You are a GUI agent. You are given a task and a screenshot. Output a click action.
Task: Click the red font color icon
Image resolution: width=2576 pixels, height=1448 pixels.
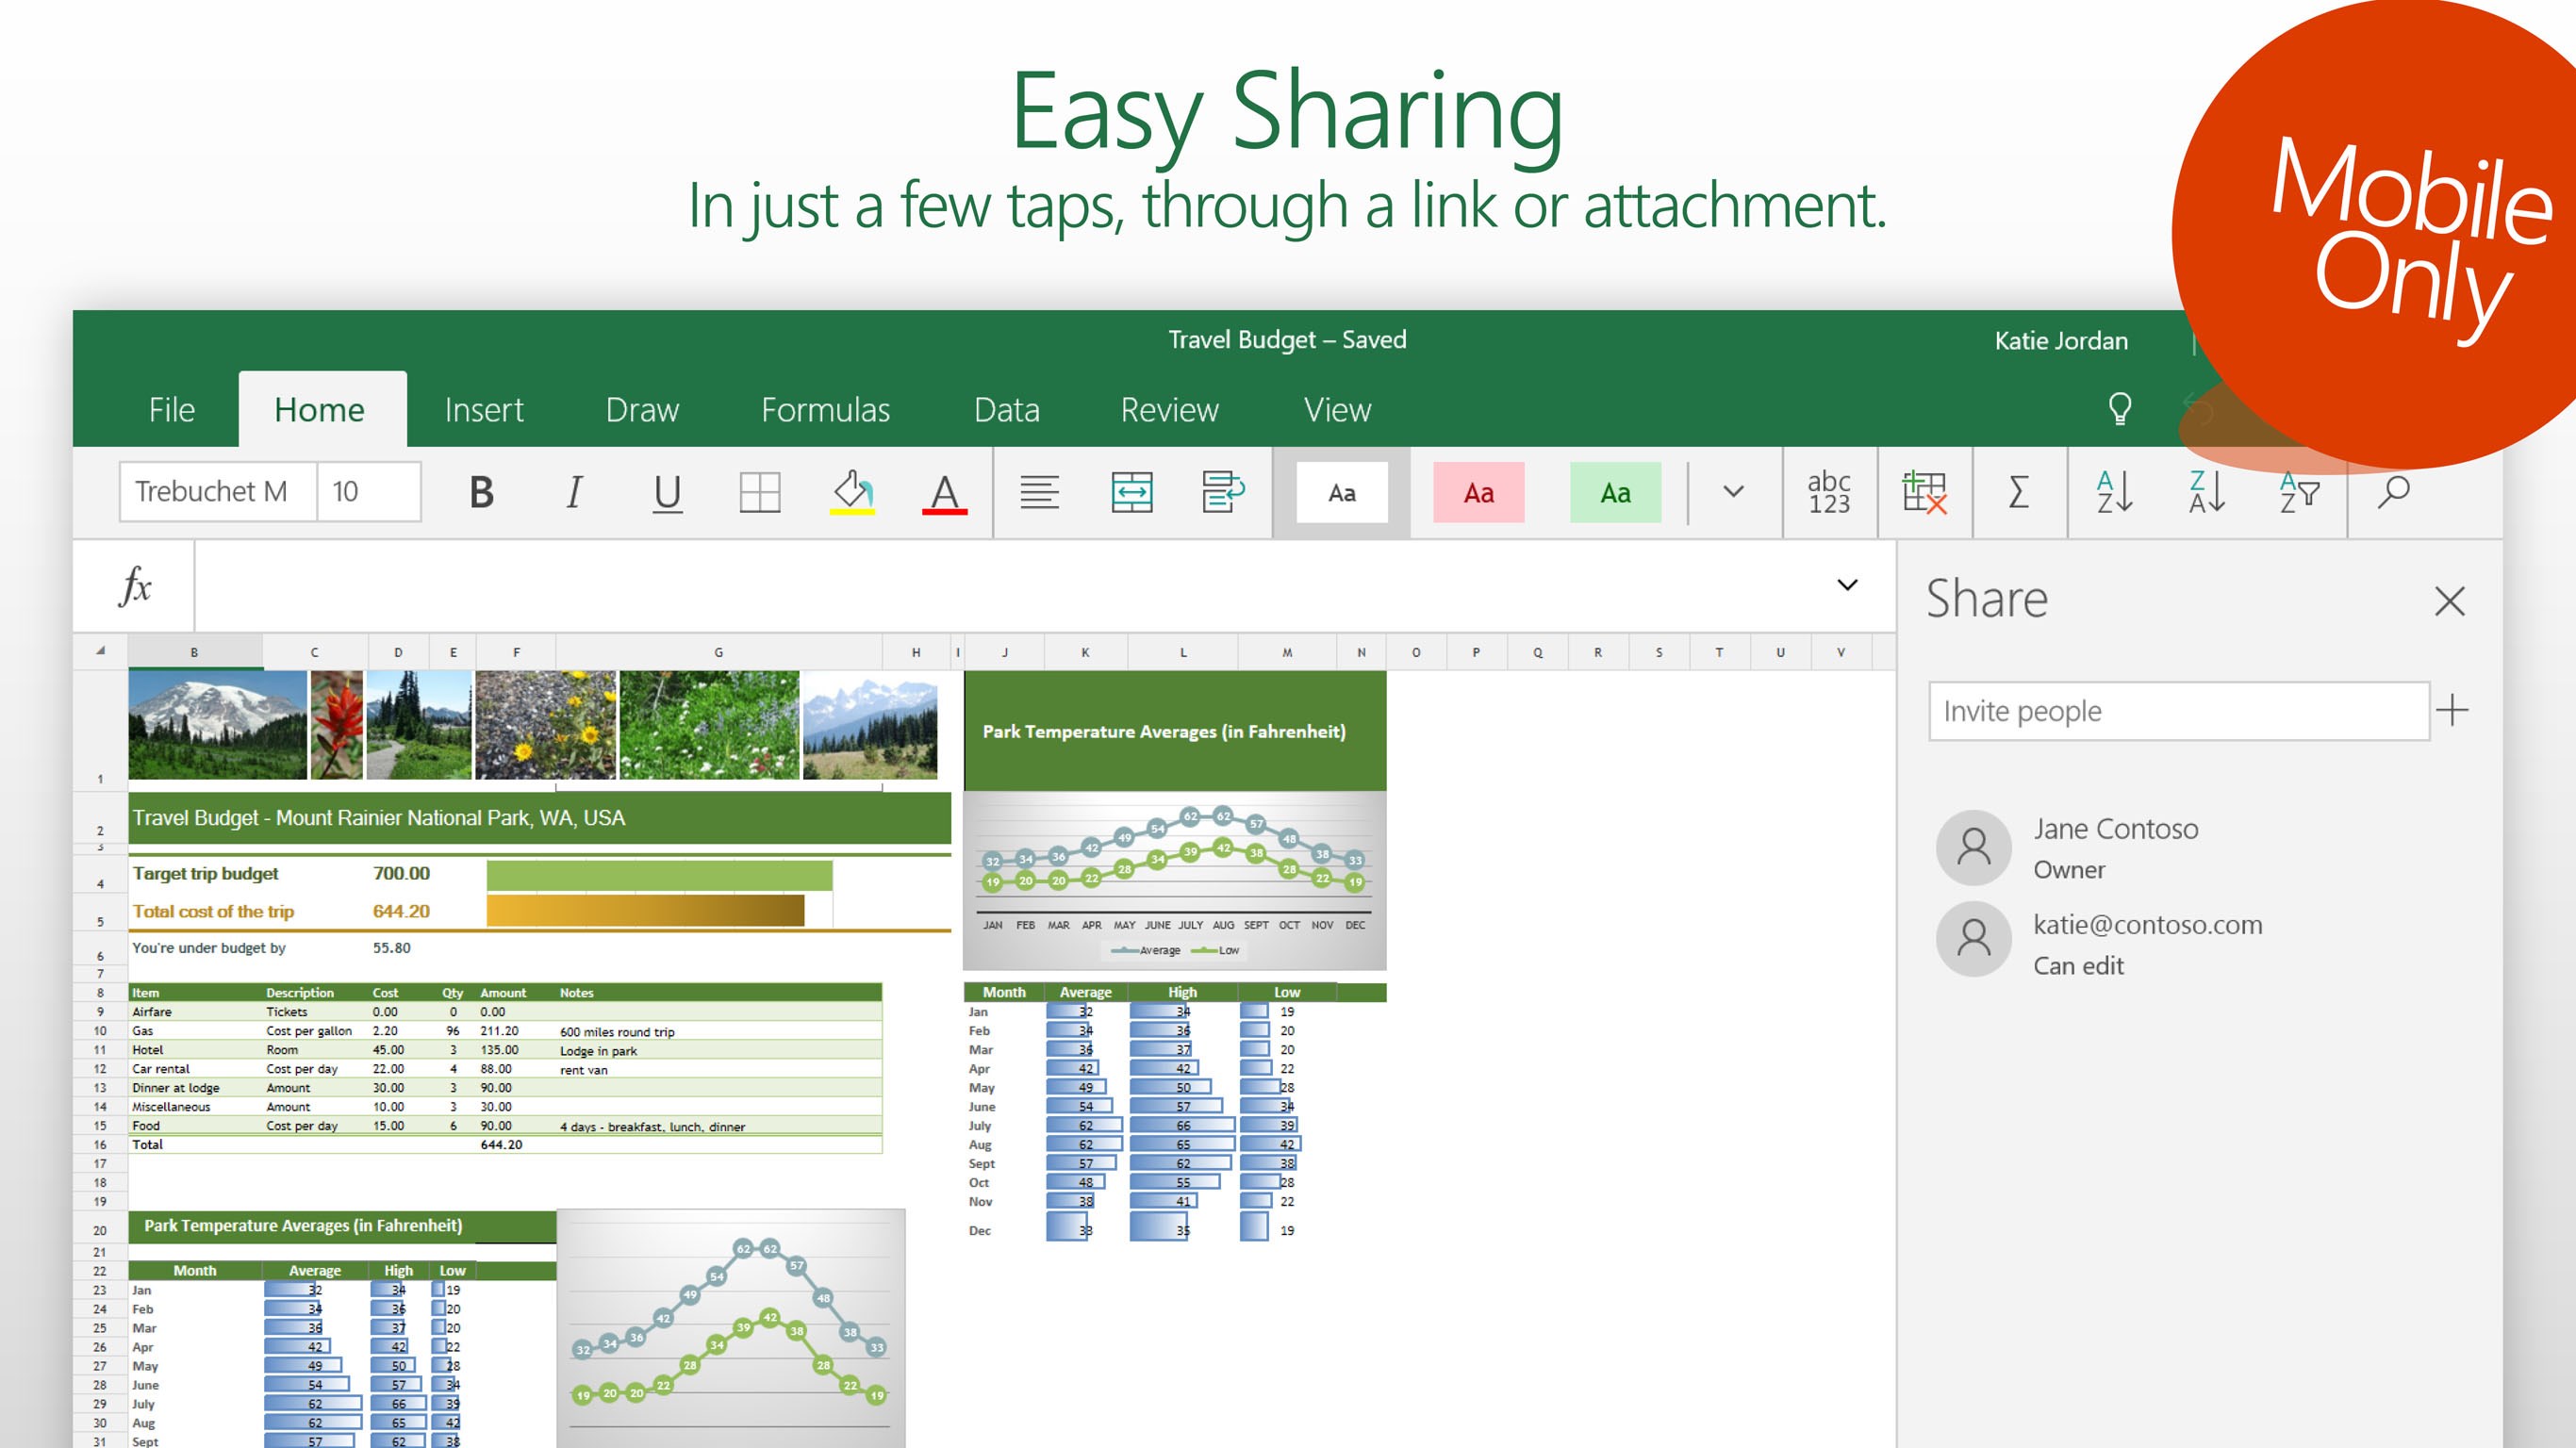pyautogui.click(x=944, y=492)
